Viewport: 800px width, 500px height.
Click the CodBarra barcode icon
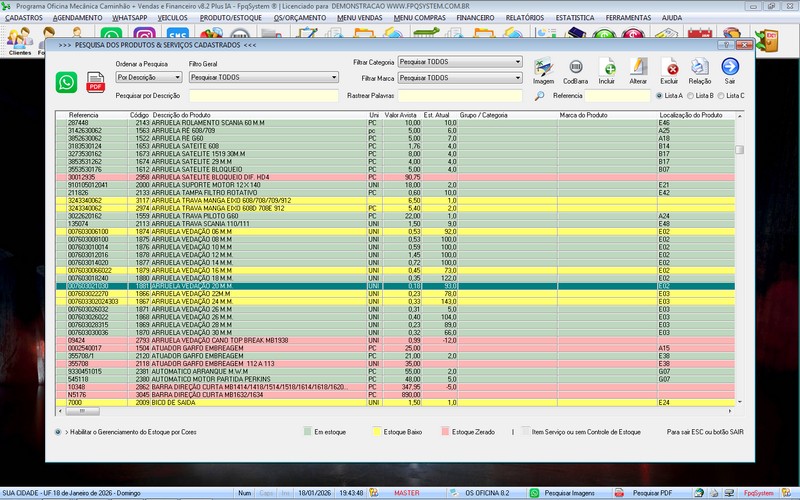[x=575, y=67]
